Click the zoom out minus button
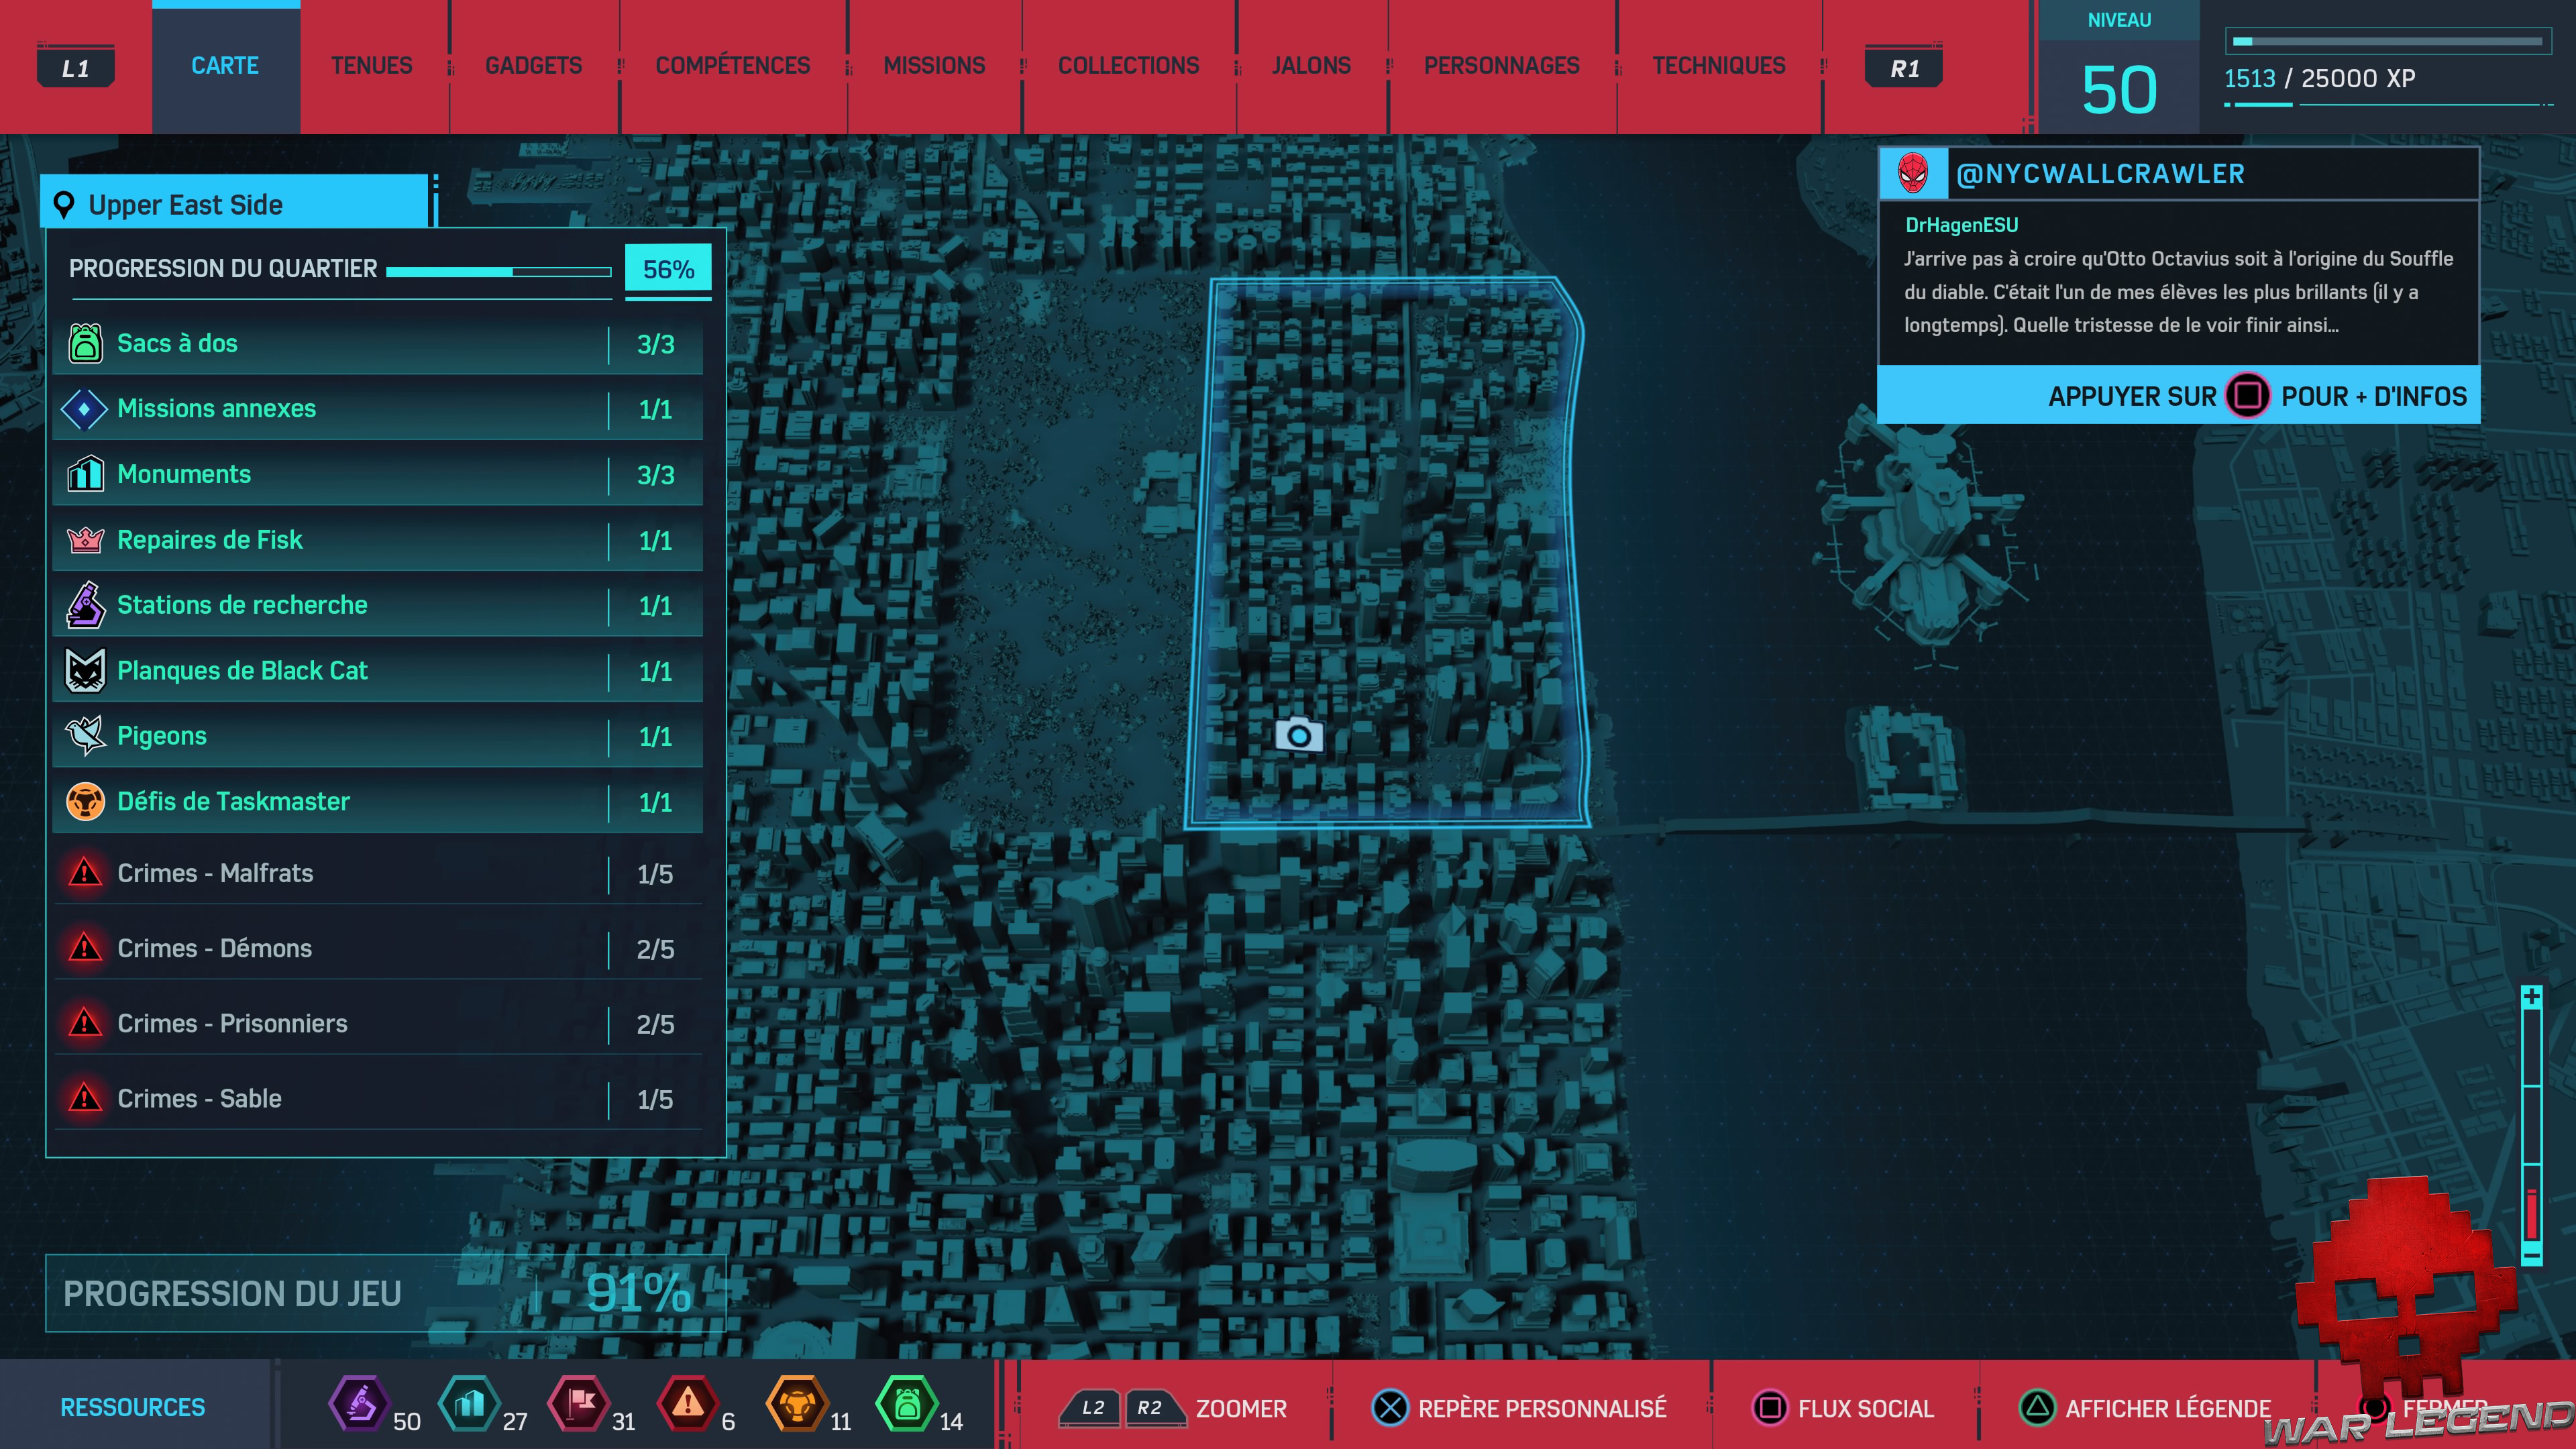Viewport: 2576px width, 1449px height. click(x=2531, y=1254)
